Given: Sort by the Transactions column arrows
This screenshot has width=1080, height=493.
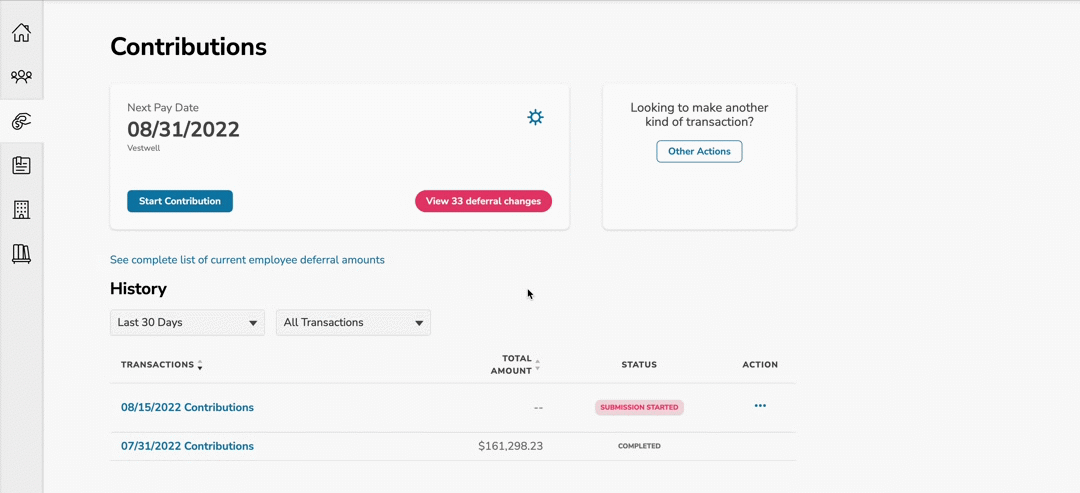Looking at the screenshot, I should tap(200, 365).
